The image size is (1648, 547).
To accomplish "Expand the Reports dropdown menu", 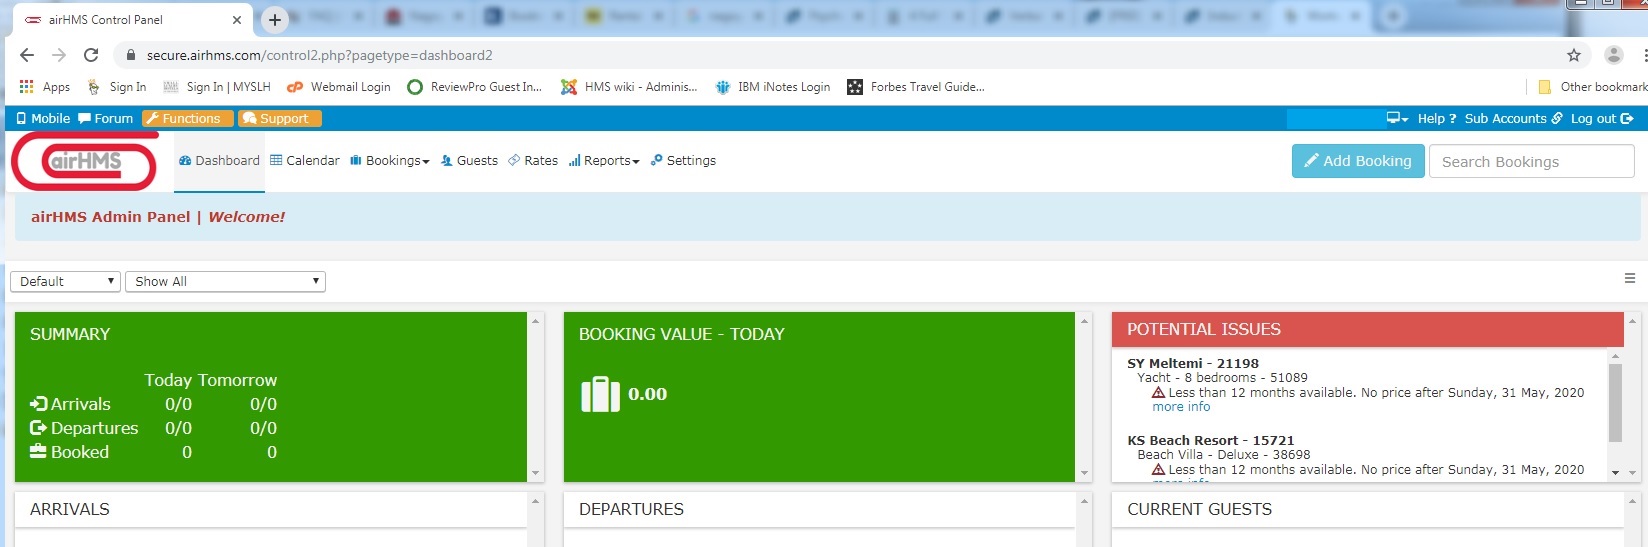I will (604, 160).
